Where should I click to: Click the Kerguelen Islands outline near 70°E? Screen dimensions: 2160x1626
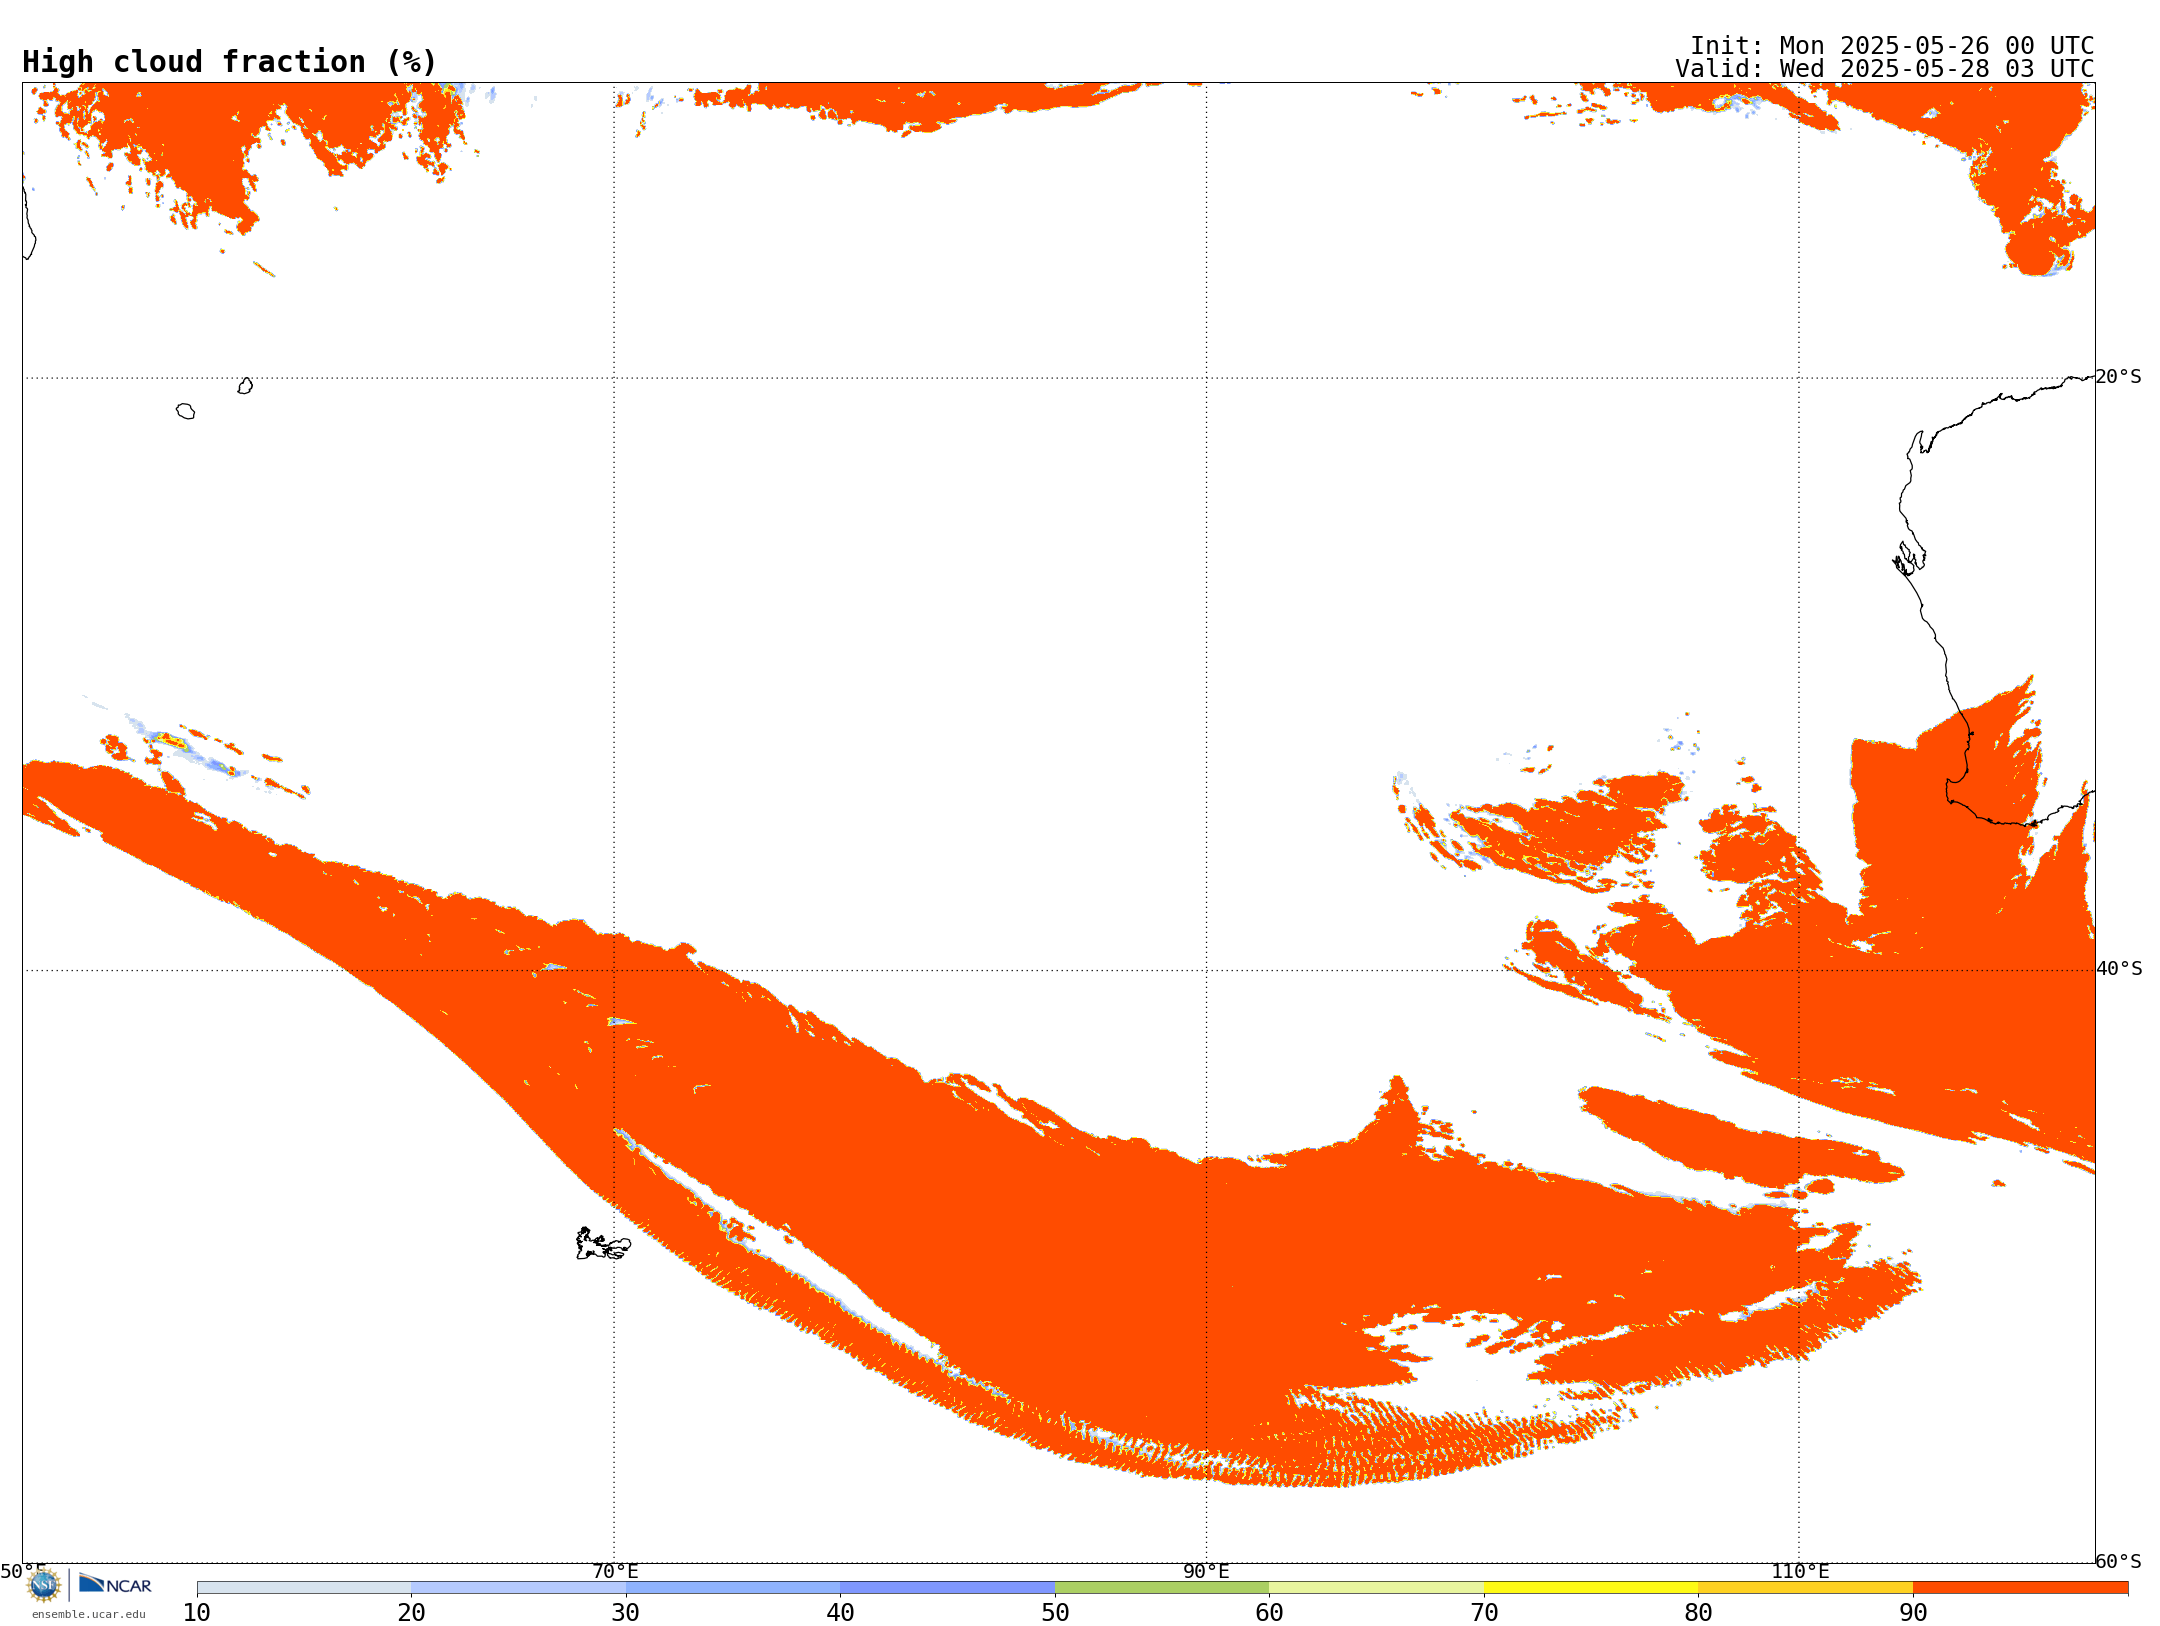click(x=603, y=1244)
